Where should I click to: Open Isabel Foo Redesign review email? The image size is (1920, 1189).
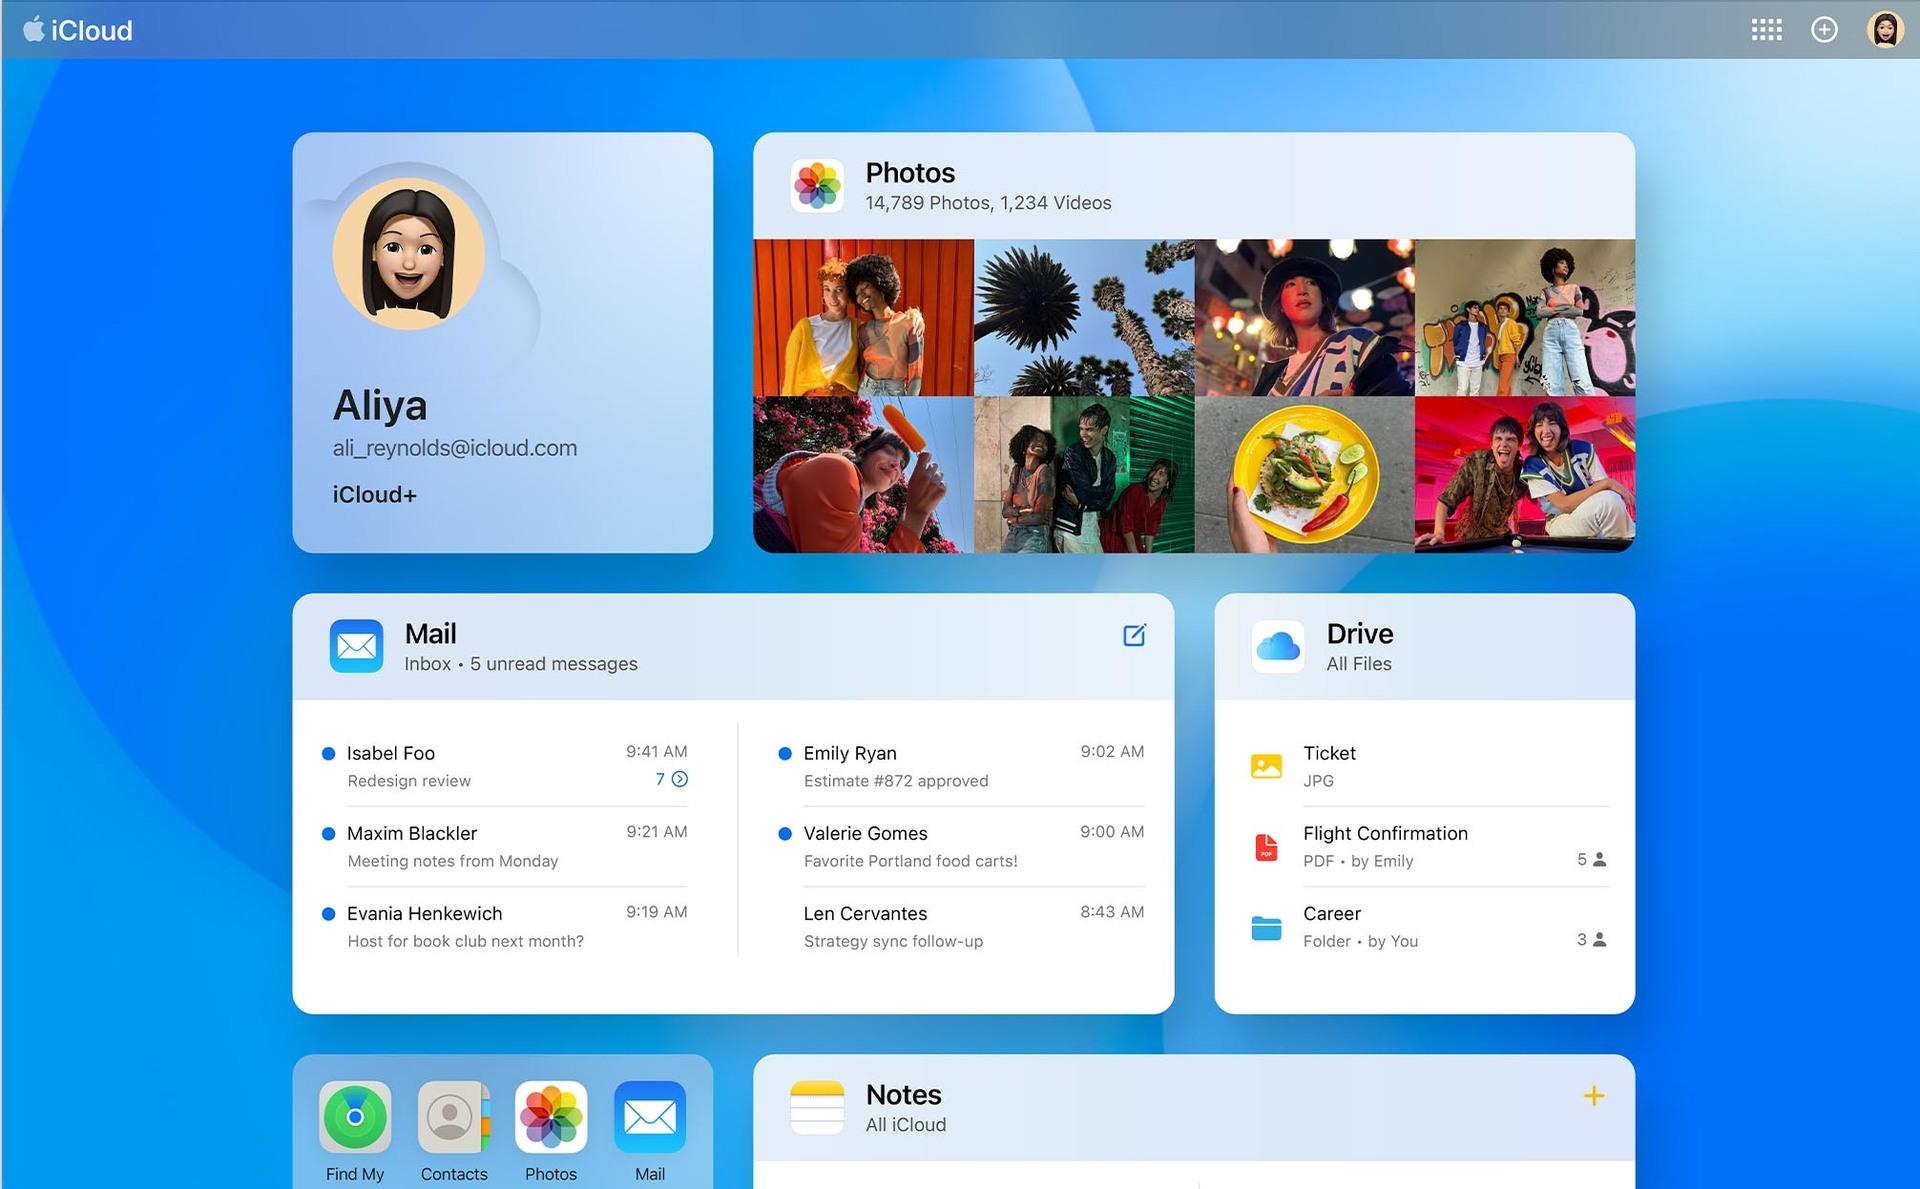click(x=504, y=766)
